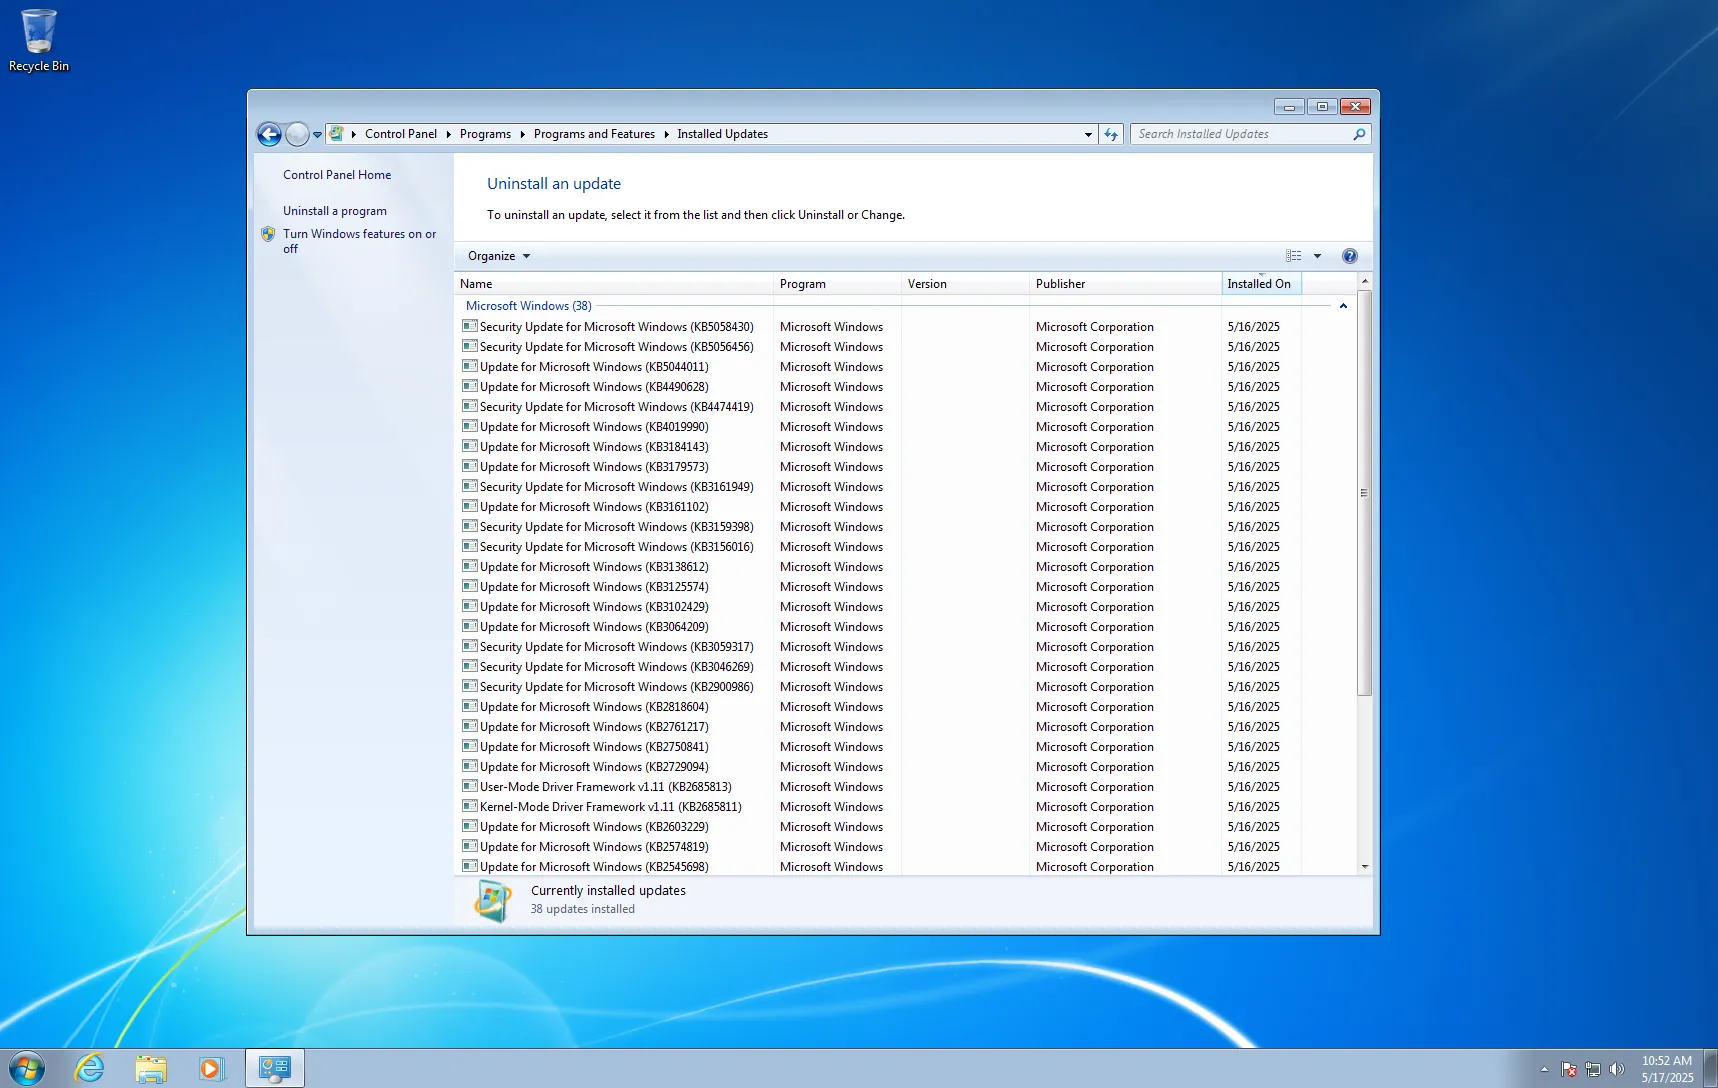The image size is (1718, 1088).
Task: Expand the arrow after Programs breadcrumb
Action: pos(522,134)
